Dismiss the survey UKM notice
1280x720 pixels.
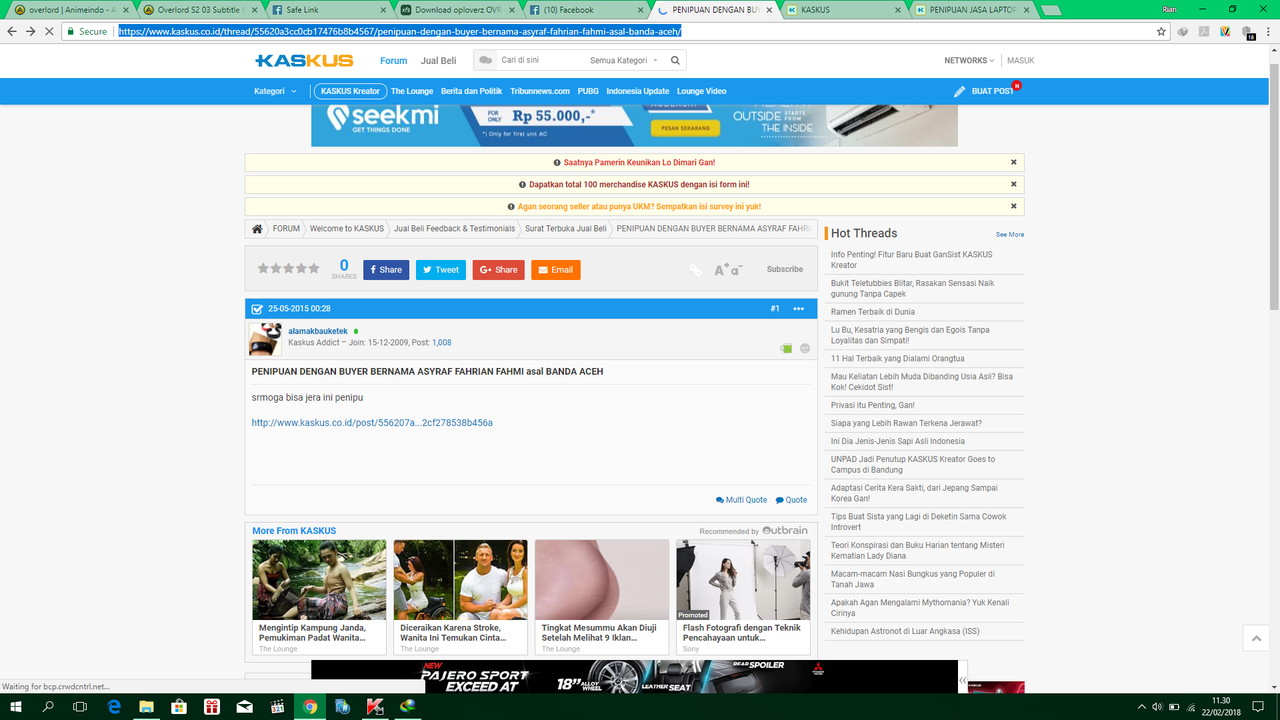1013,206
